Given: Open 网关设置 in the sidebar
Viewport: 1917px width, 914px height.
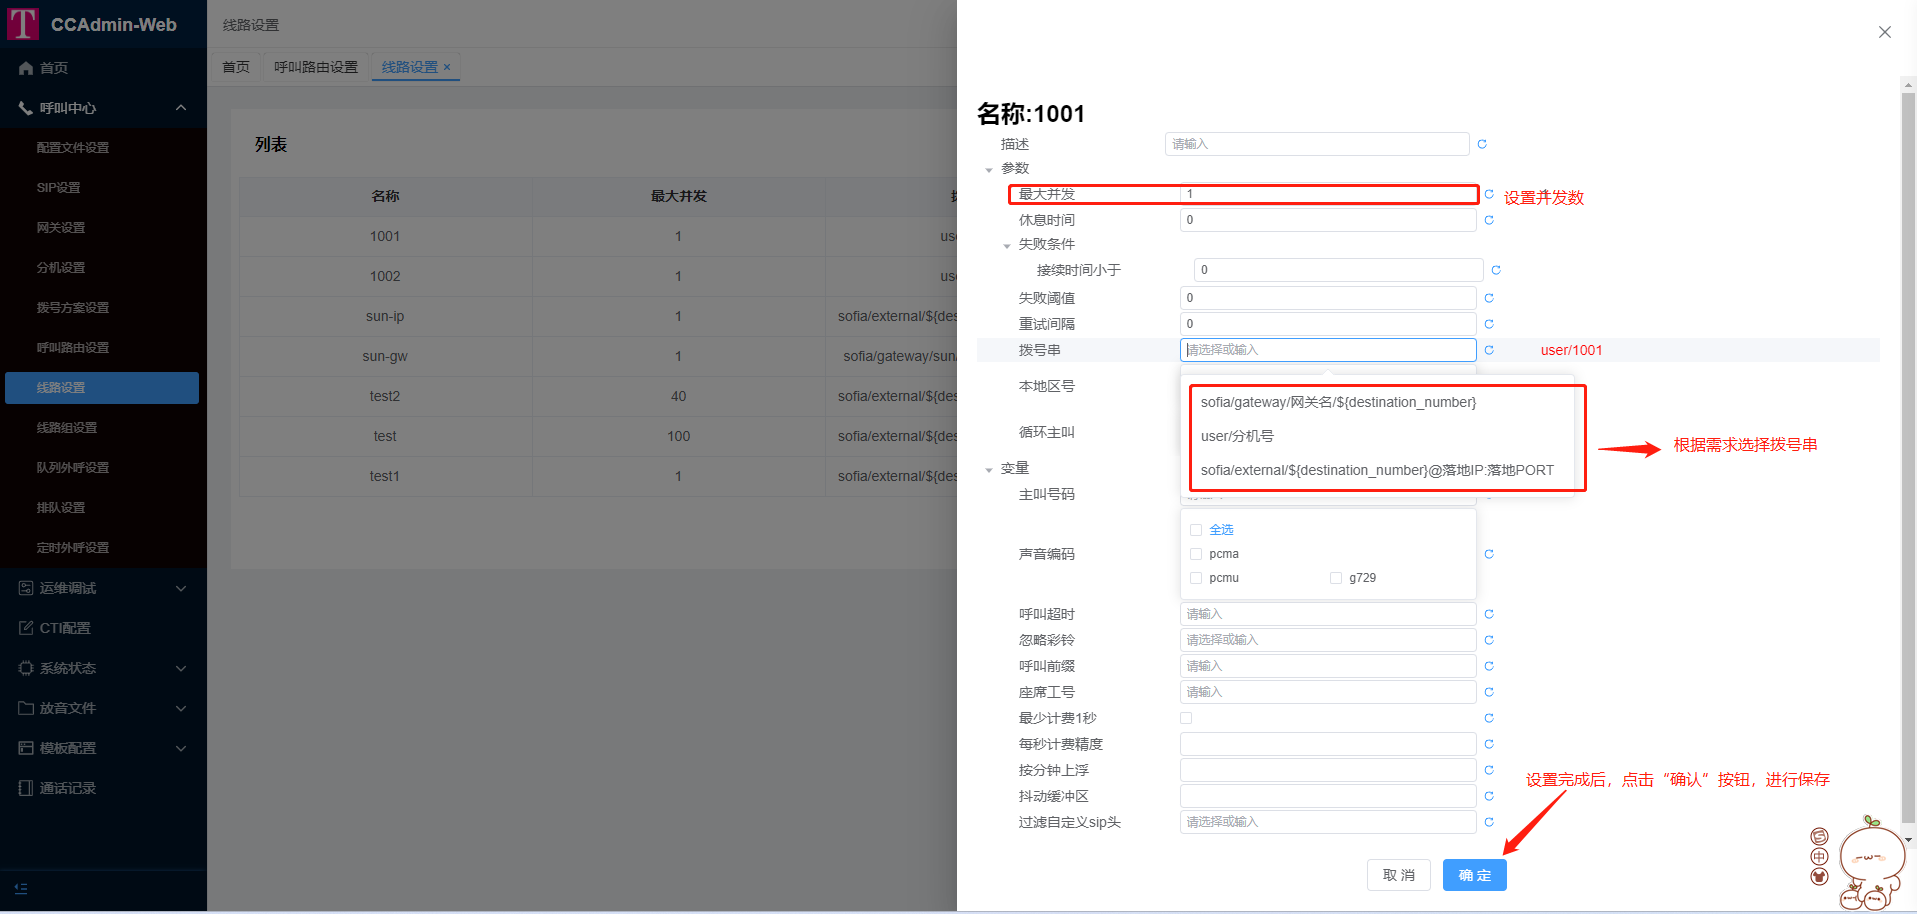Looking at the screenshot, I should coord(61,228).
